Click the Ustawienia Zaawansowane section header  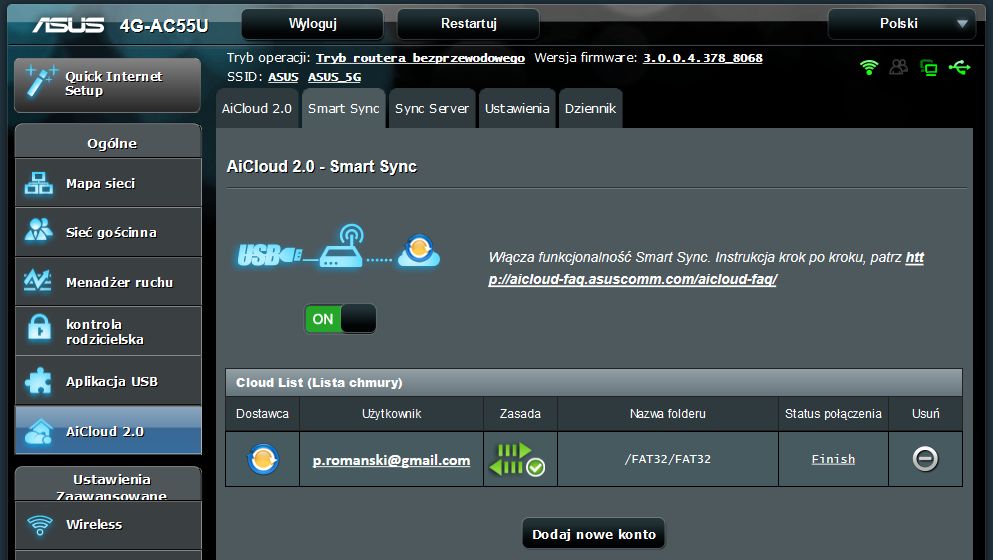pos(108,485)
